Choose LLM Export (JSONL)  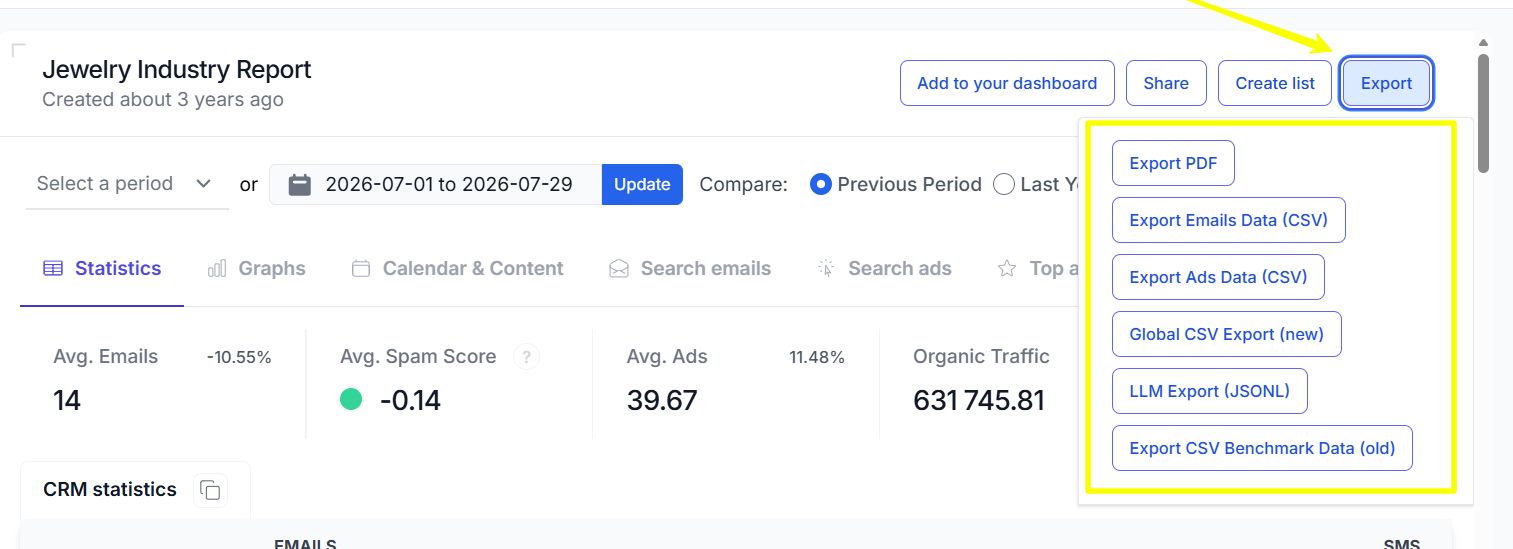pos(1209,391)
